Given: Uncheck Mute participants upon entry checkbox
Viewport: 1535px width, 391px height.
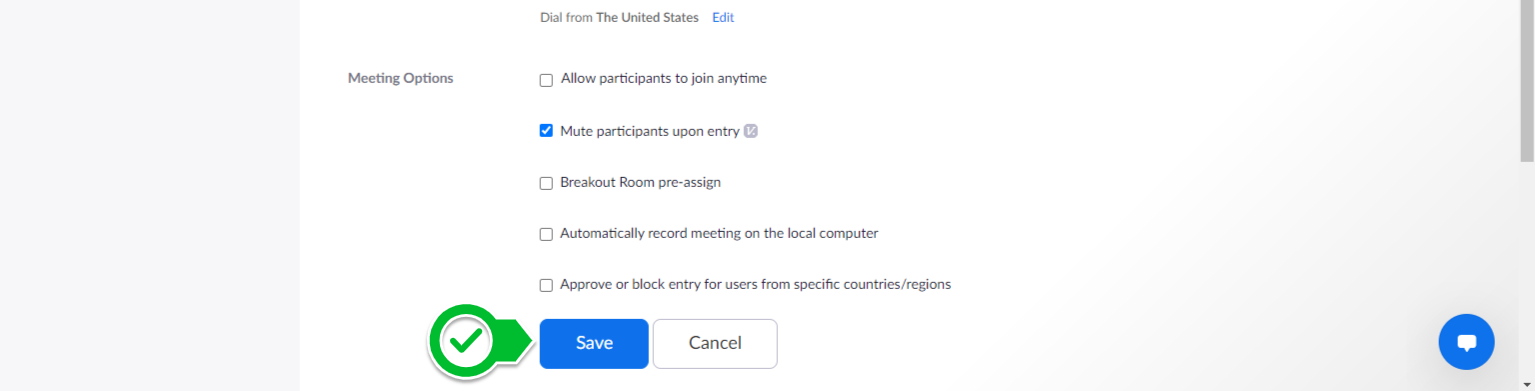Looking at the screenshot, I should click(x=546, y=131).
